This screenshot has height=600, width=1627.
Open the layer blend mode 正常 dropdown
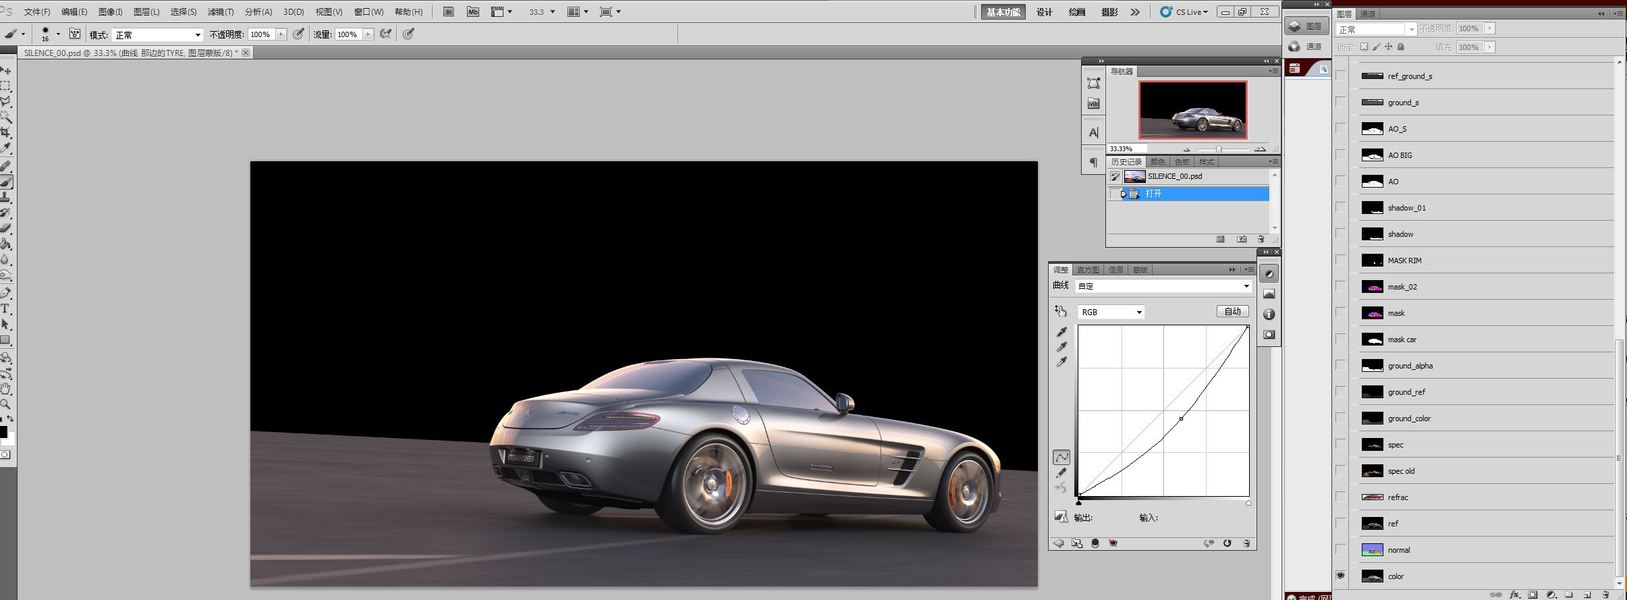pos(1376,29)
